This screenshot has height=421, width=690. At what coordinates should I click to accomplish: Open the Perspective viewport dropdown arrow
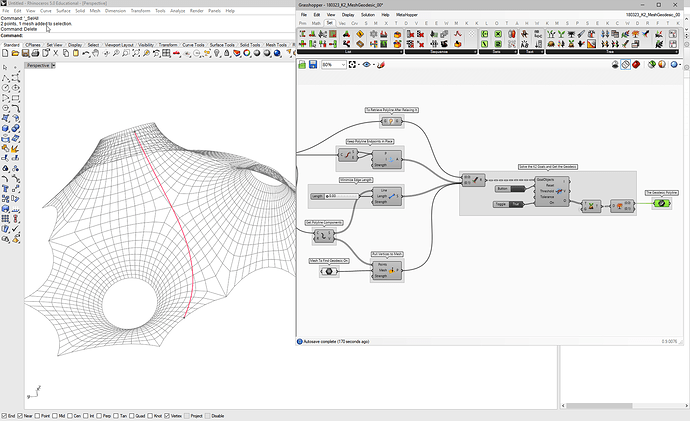[55, 65]
